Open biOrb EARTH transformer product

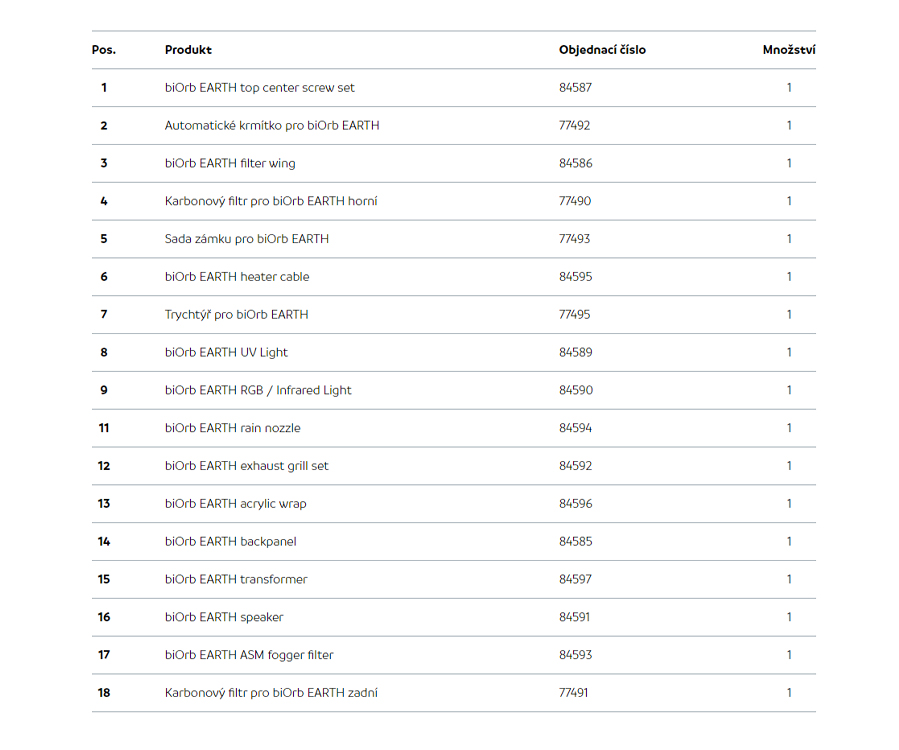236,580
